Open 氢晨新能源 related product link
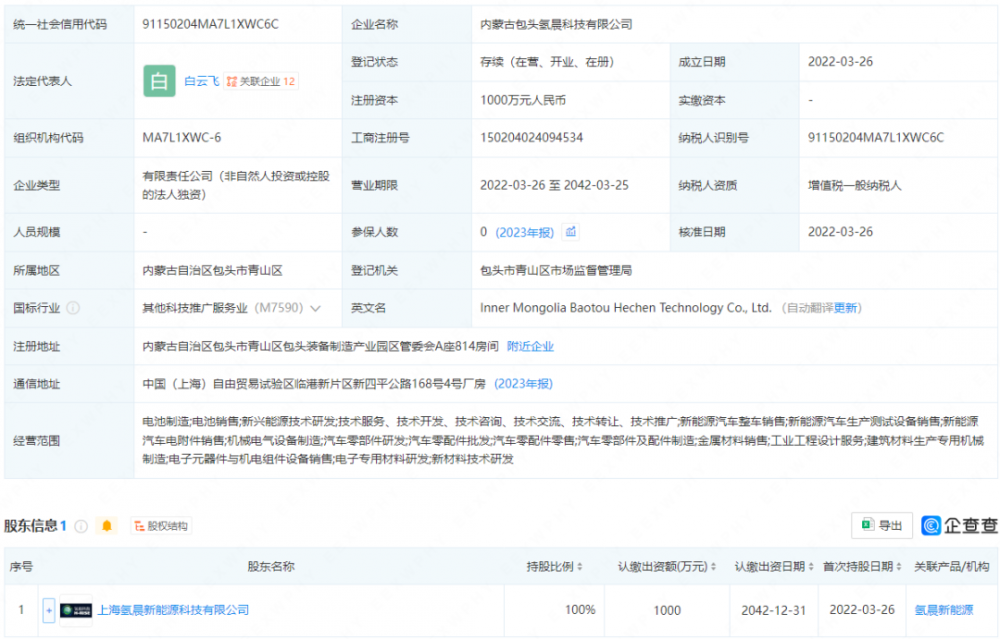The width and height of the screenshot is (1000, 639). point(944,610)
